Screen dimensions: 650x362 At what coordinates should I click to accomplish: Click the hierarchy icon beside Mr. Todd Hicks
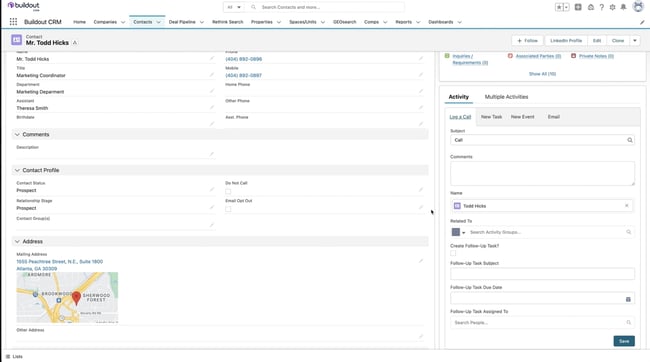(75, 43)
